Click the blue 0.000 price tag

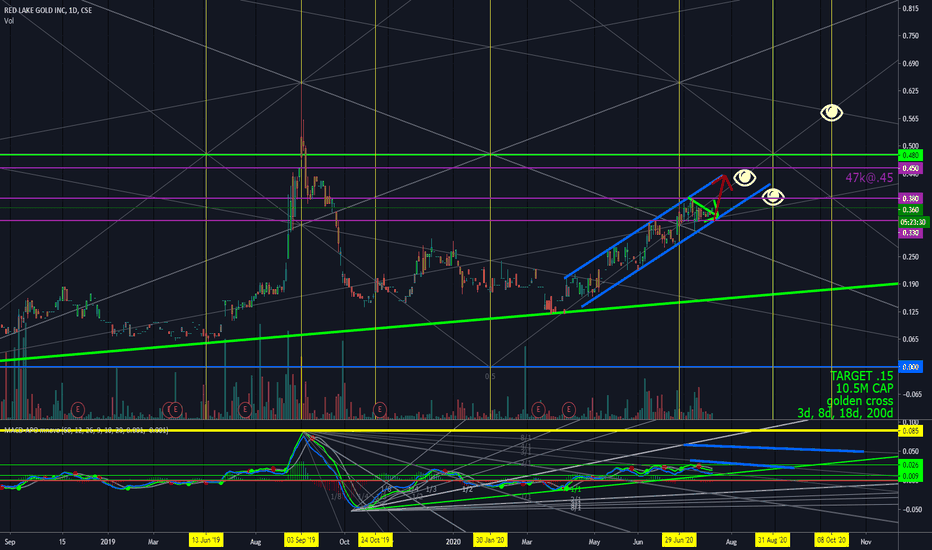click(911, 367)
